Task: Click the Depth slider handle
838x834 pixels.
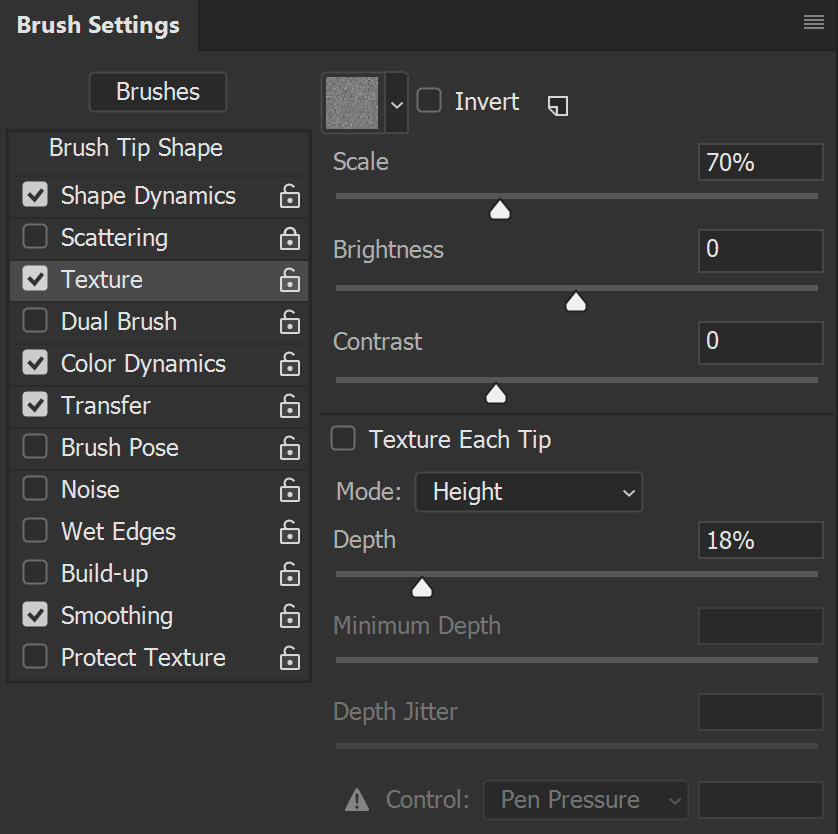Action: [422, 587]
